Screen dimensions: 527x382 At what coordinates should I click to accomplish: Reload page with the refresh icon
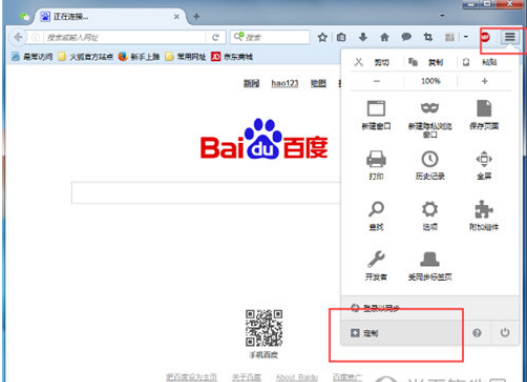click(215, 37)
